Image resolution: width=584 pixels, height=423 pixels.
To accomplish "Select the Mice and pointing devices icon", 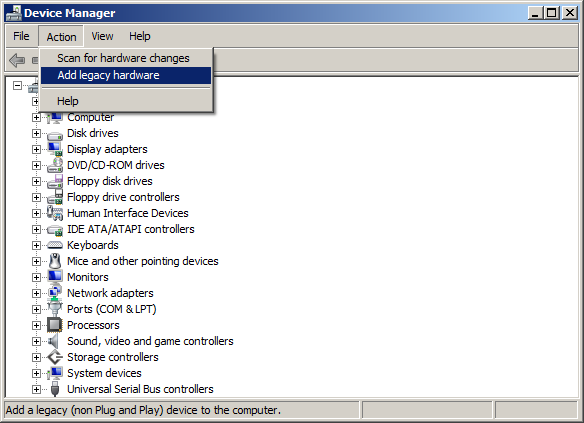I will 55,261.
